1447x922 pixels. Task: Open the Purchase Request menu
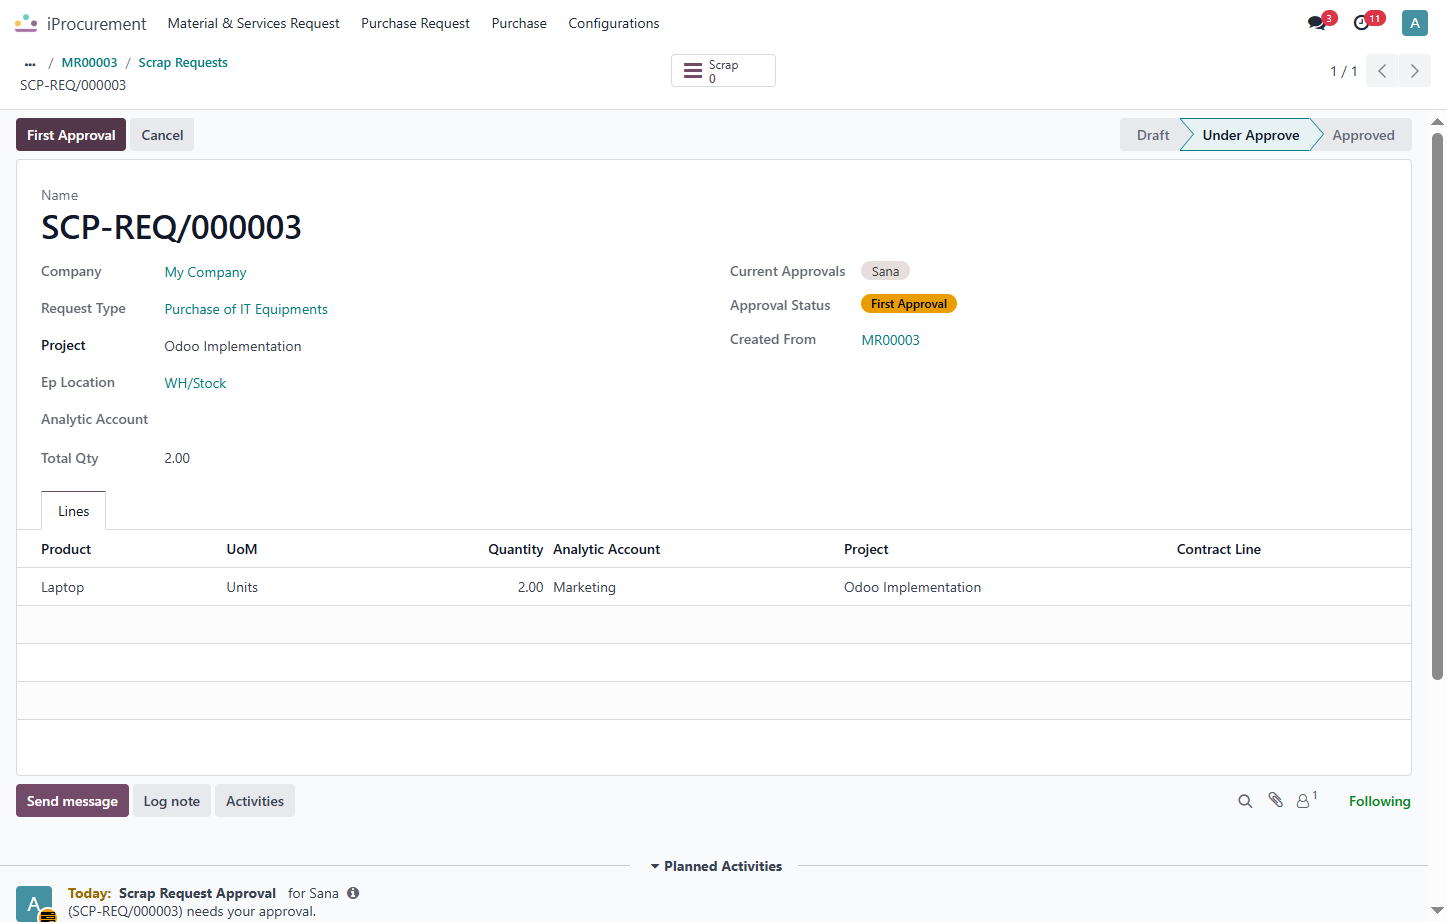(x=415, y=23)
